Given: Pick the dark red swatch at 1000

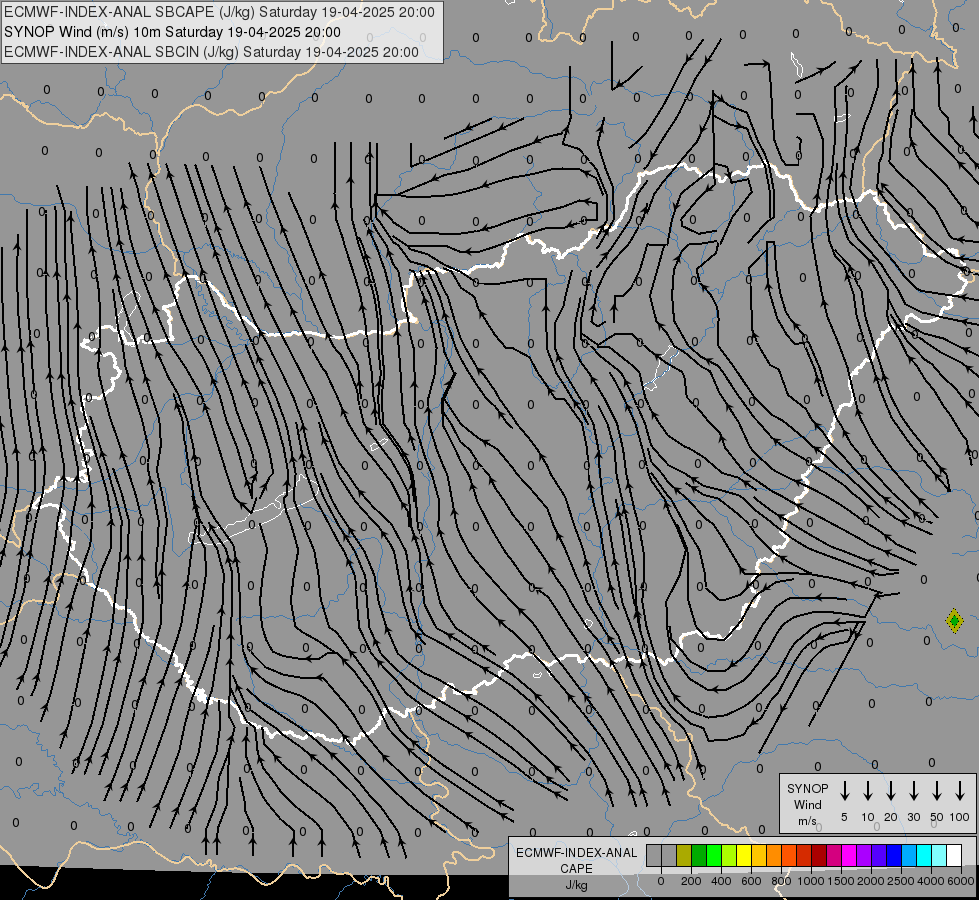Looking at the screenshot, I should (819, 855).
